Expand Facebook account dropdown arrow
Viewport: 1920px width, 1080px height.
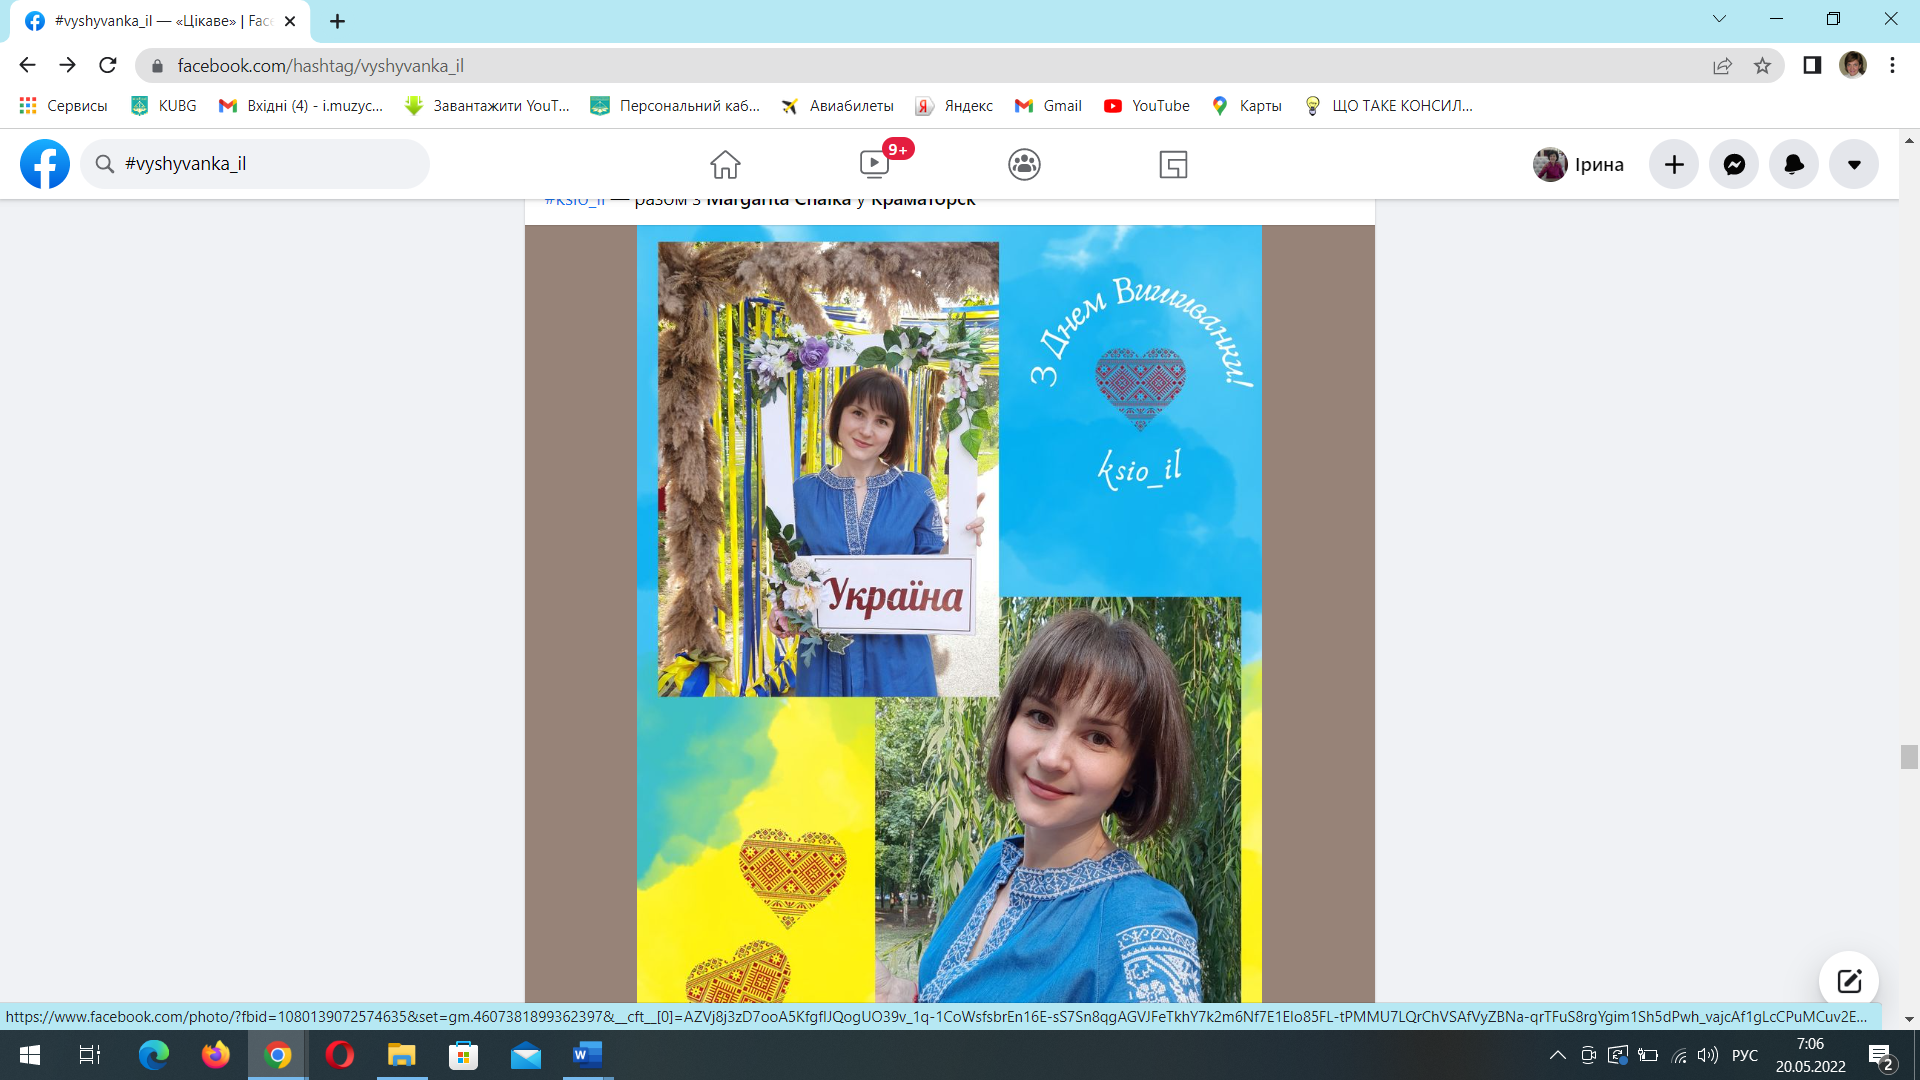(1854, 164)
